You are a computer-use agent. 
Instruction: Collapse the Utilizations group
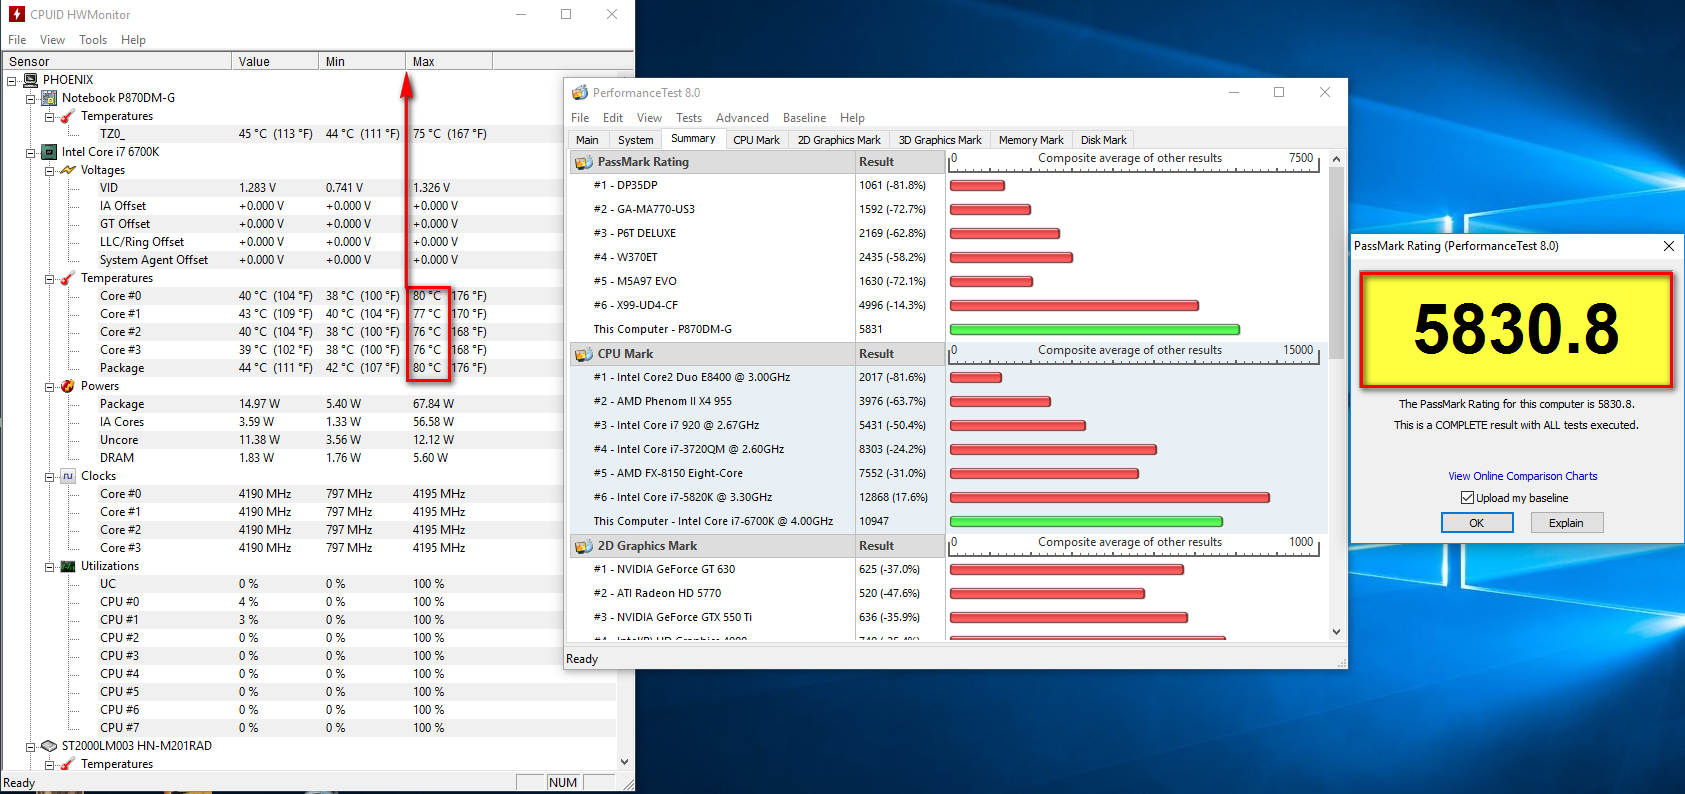(50, 567)
